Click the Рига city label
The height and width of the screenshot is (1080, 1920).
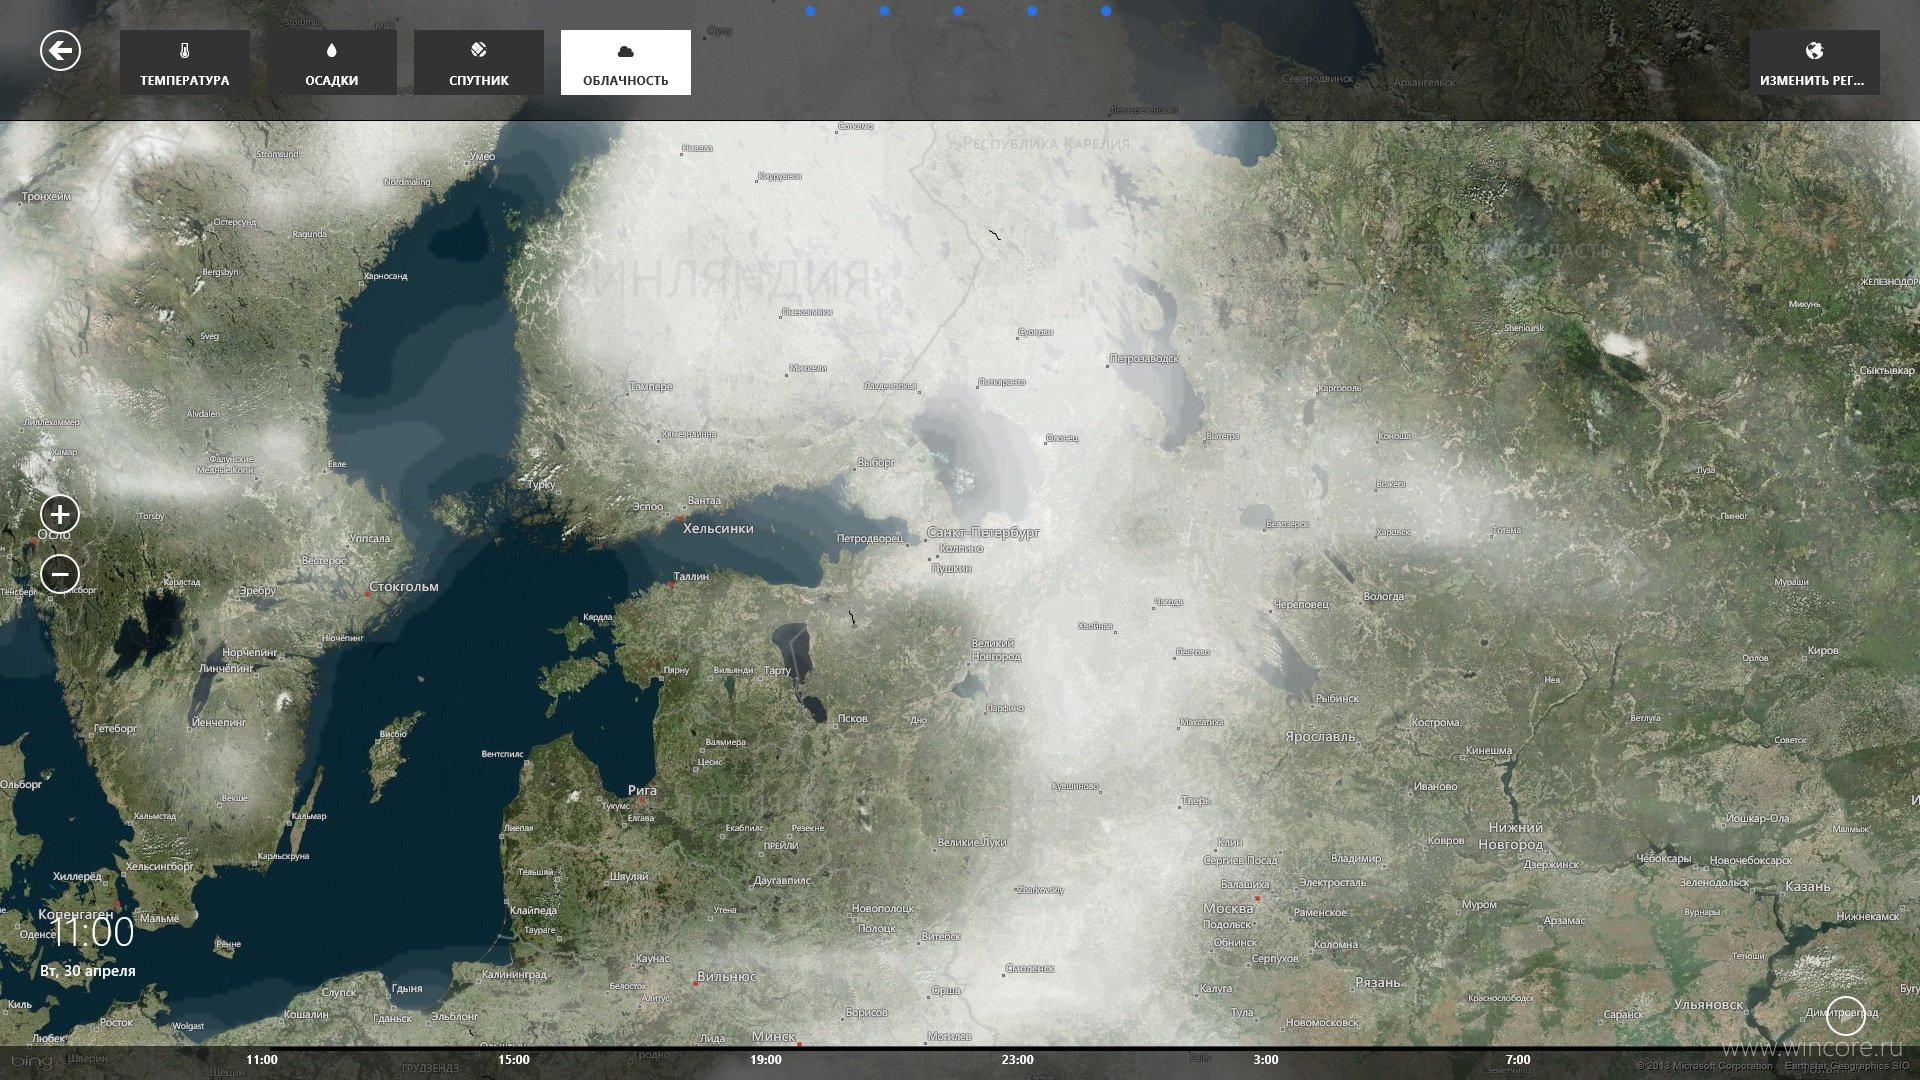642,791
